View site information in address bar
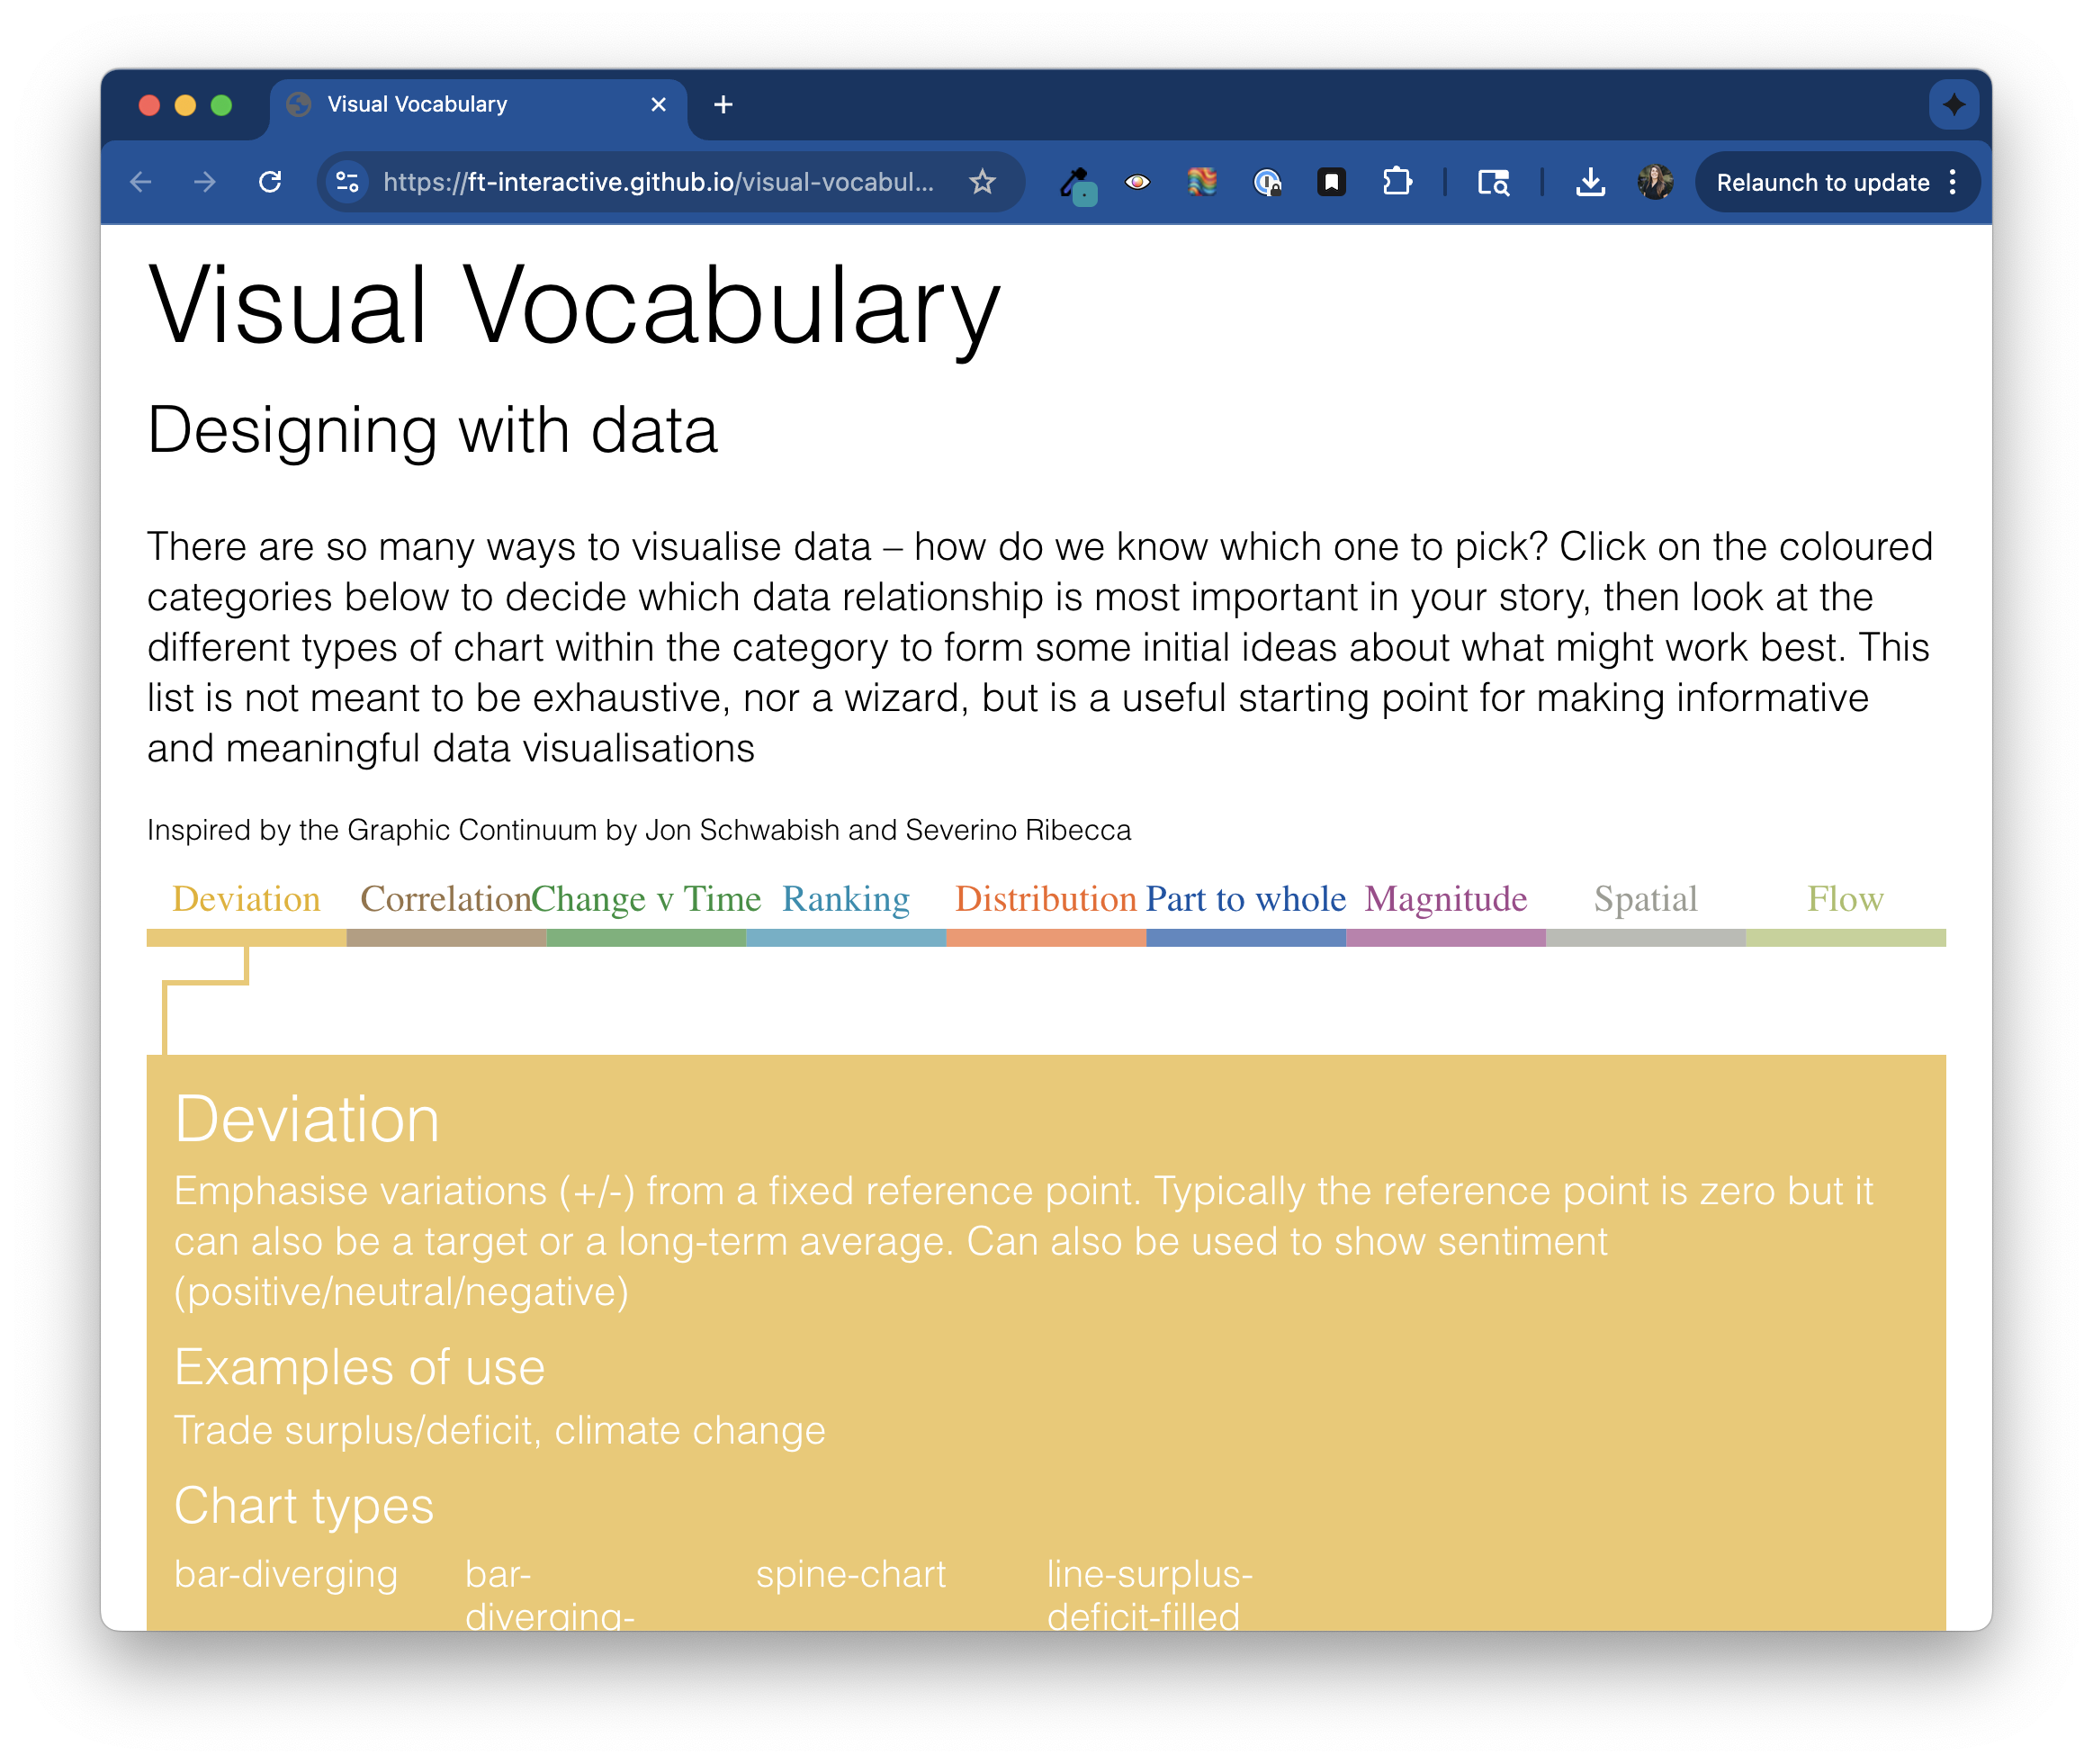Screen dimensions: 2093x1764 click(x=347, y=182)
